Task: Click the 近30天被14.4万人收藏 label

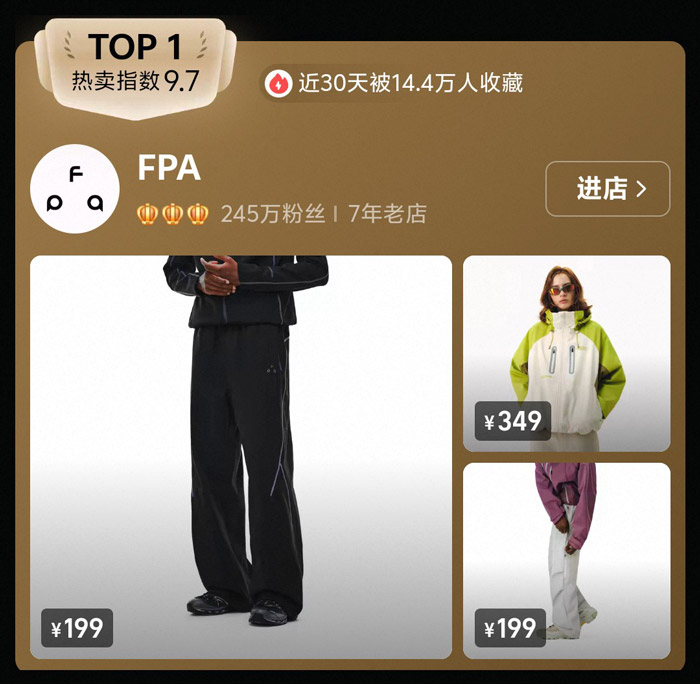Action: [410, 83]
